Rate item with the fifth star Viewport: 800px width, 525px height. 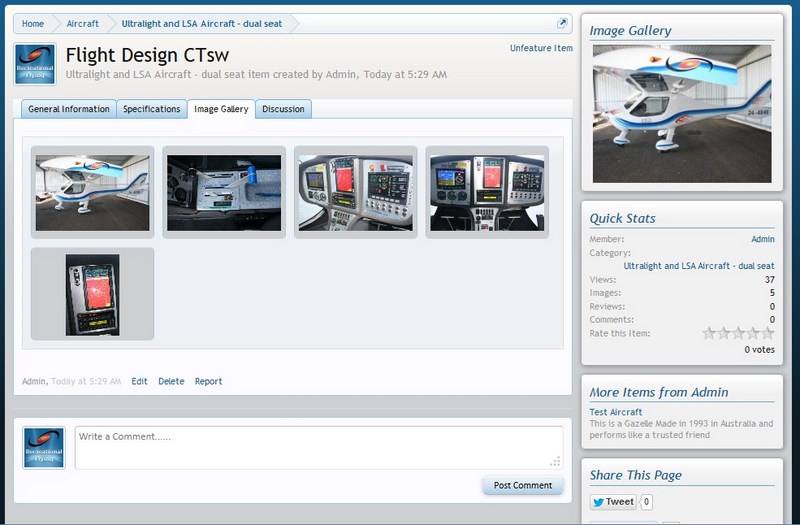point(768,333)
